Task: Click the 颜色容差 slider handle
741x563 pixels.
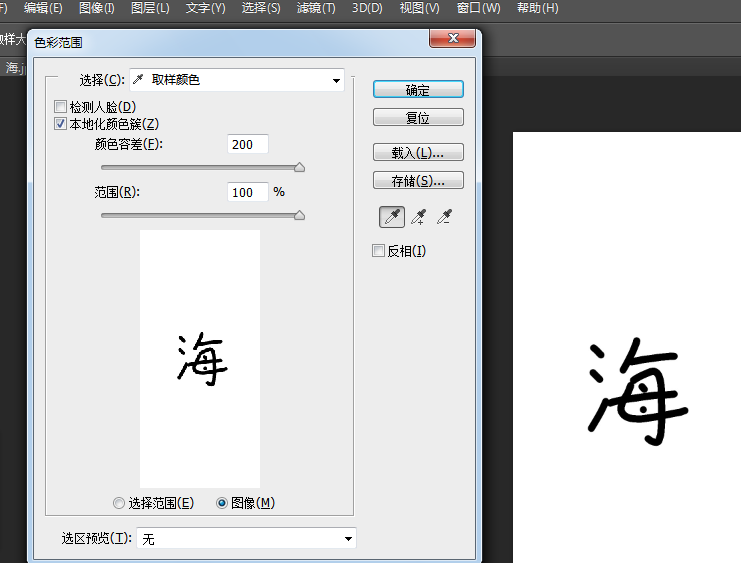Action: point(299,167)
